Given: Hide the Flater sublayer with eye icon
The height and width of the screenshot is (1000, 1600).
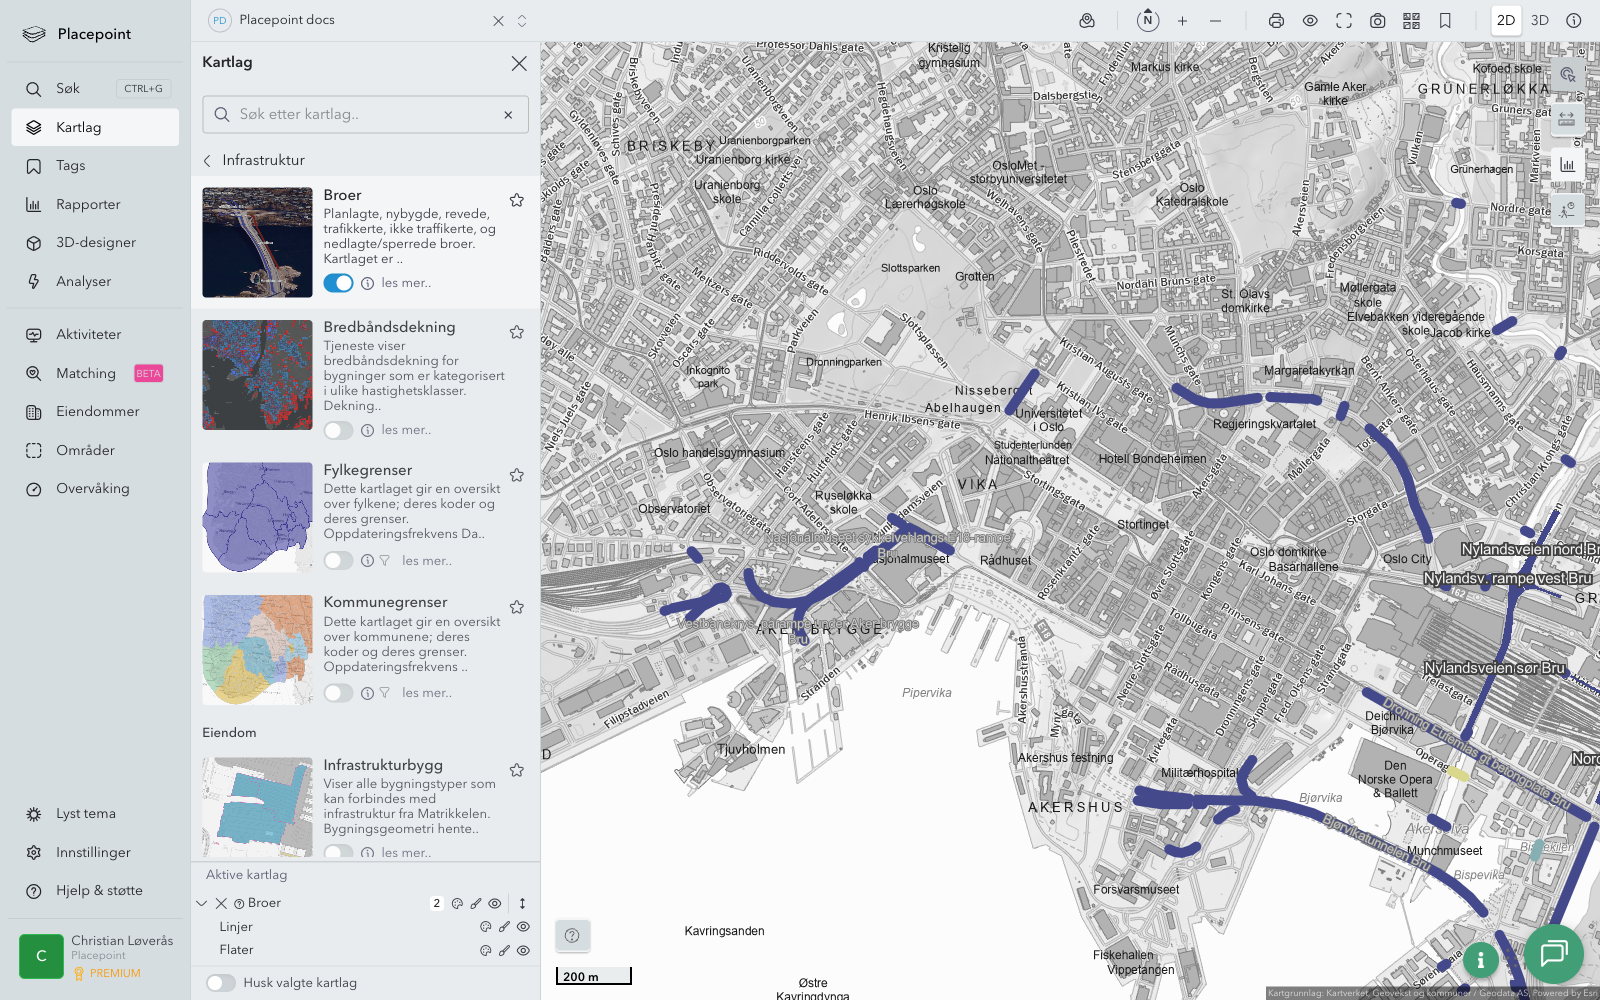Looking at the screenshot, I should [x=523, y=951].
